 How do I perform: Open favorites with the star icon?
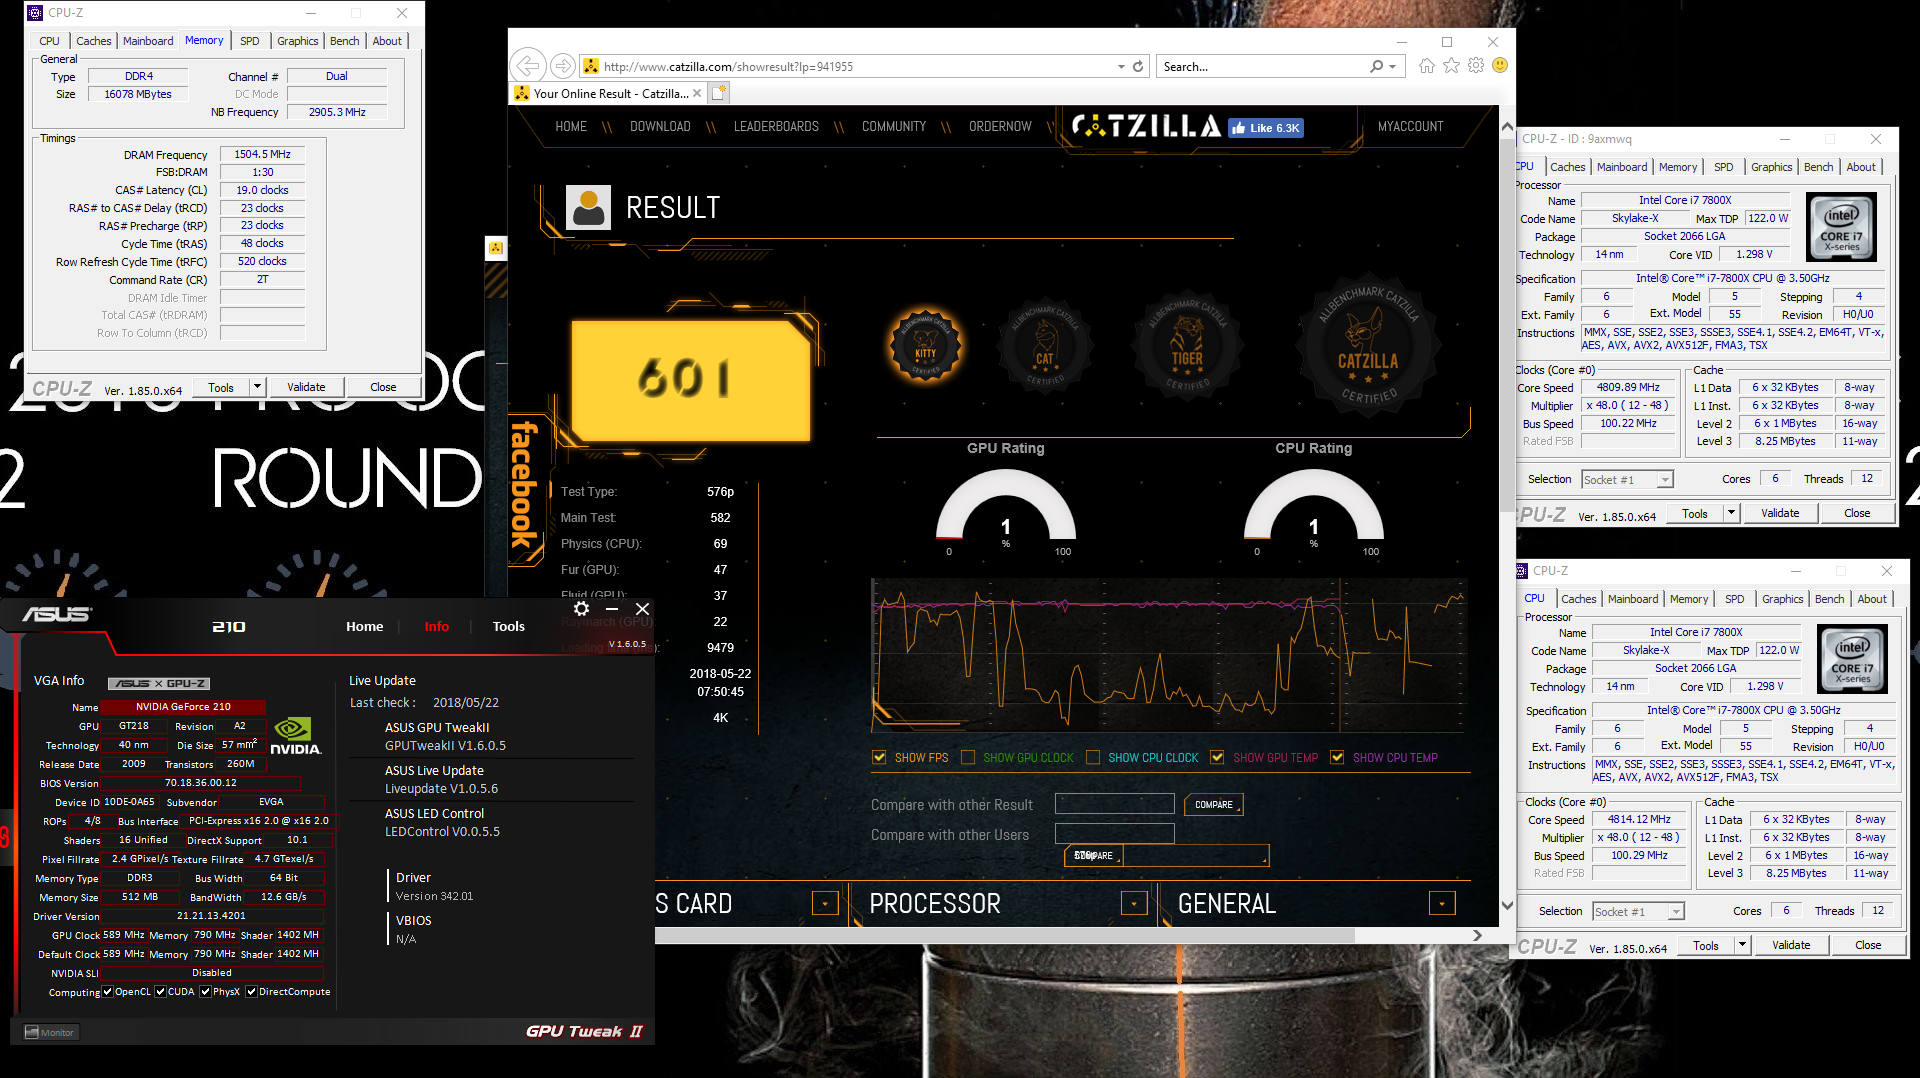click(x=1451, y=66)
